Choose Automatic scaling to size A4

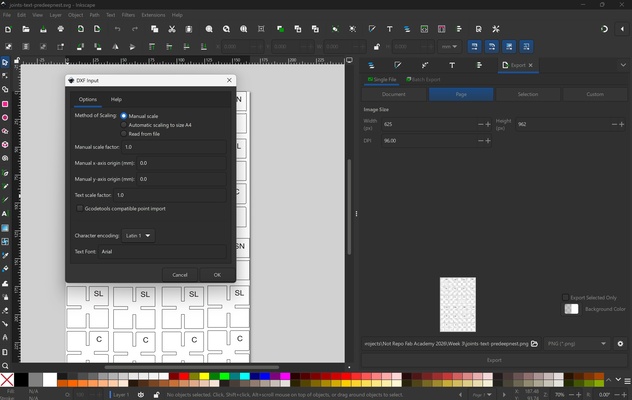pos(124,125)
